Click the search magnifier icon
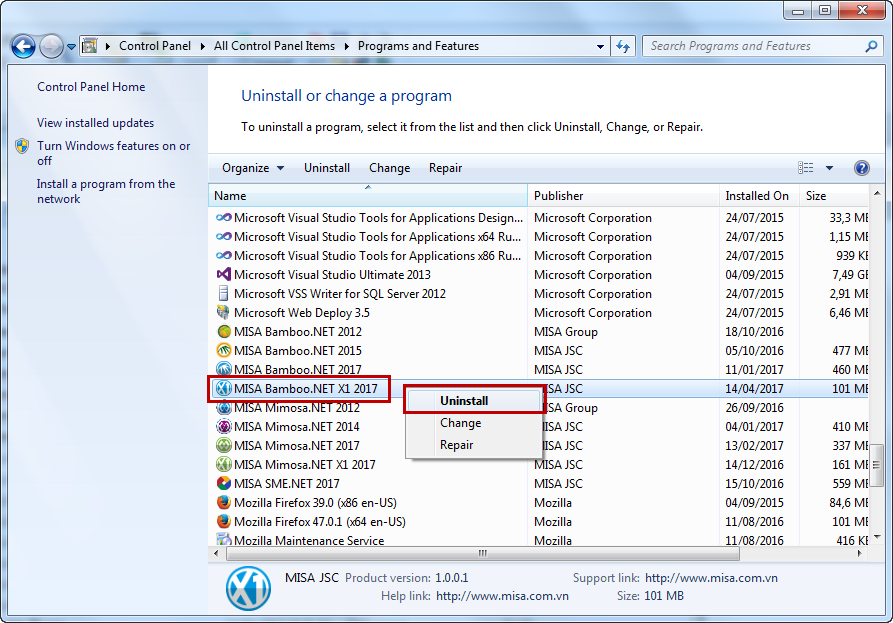The width and height of the screenshot is (893, 623). [x=871, y=46]
